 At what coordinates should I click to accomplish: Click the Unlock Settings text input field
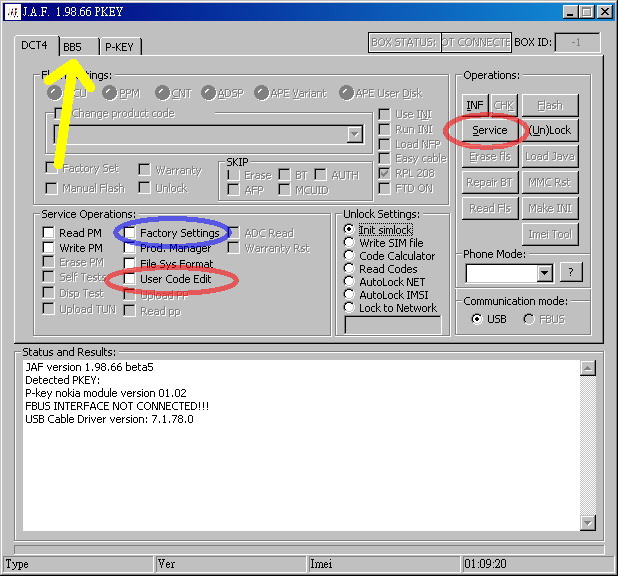[392, 325]
